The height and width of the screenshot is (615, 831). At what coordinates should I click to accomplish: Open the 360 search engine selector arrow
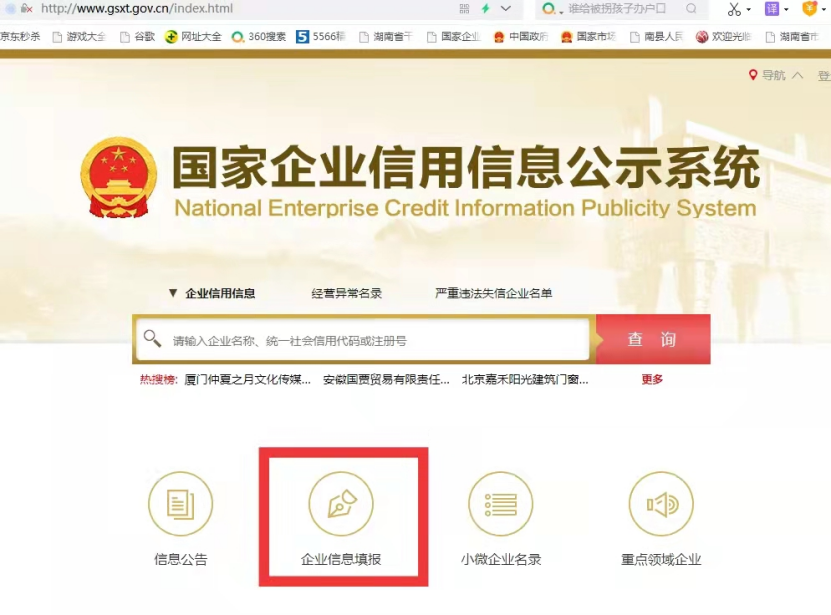click(561, 12)
